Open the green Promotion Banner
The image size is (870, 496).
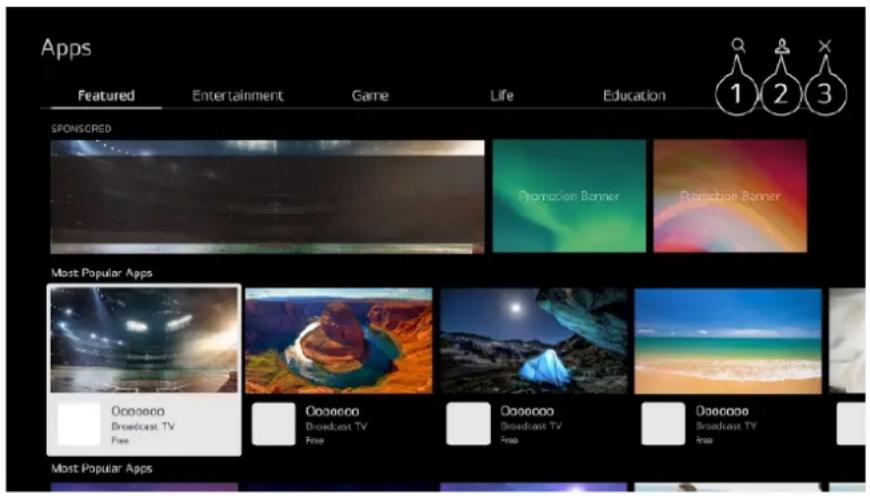569,196
